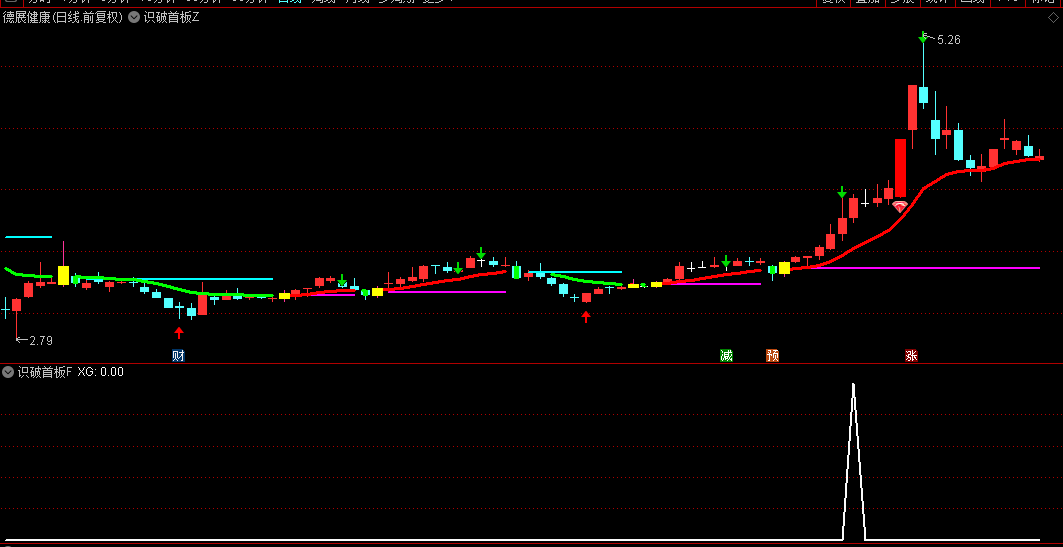The height and width of the screenshot is (547, 1063).
Task: Click the green down arrow at the 5.26 high
Action: [x=923, y=37]
